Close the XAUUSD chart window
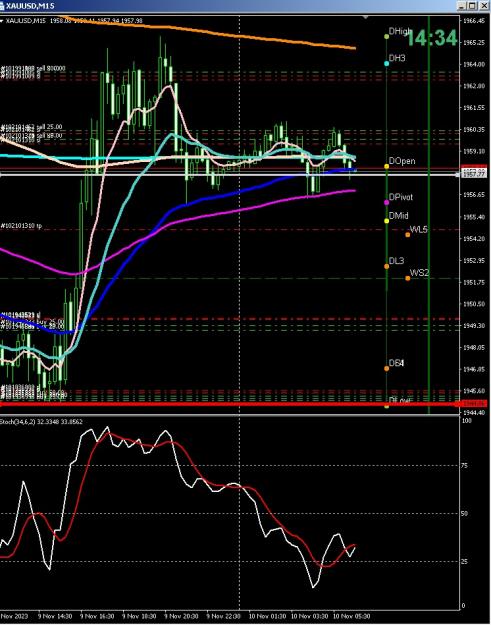This screenshot has height=625, width=491. click(482, 6)
